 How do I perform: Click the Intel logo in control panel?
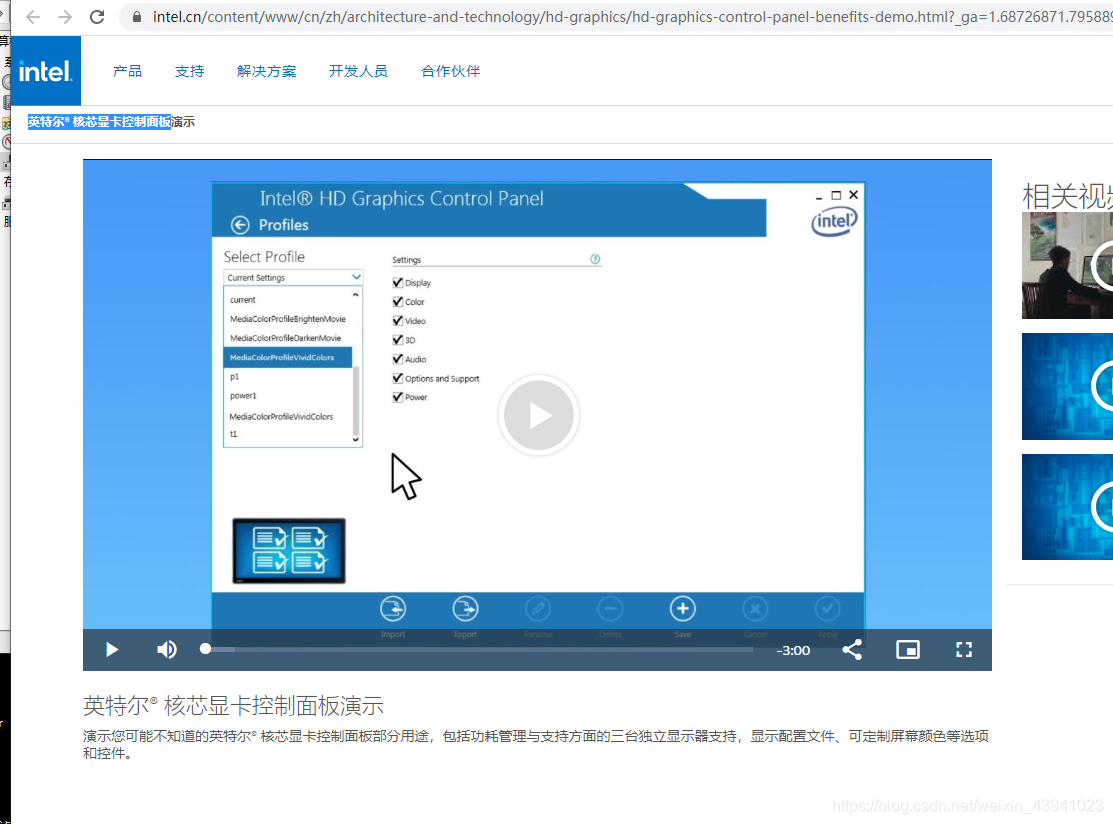834,221
